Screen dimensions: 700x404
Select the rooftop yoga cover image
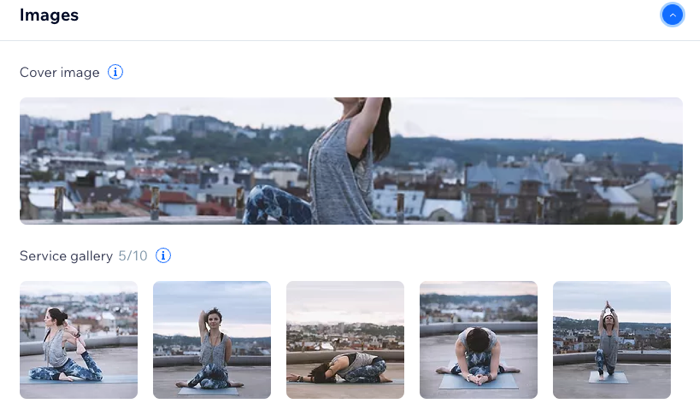point(351,161)
